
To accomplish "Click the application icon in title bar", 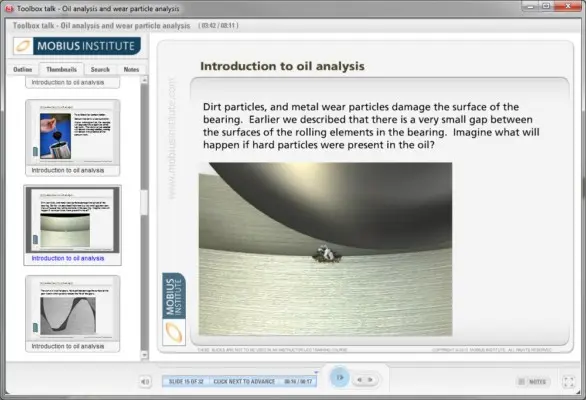I will coord(9,8).
